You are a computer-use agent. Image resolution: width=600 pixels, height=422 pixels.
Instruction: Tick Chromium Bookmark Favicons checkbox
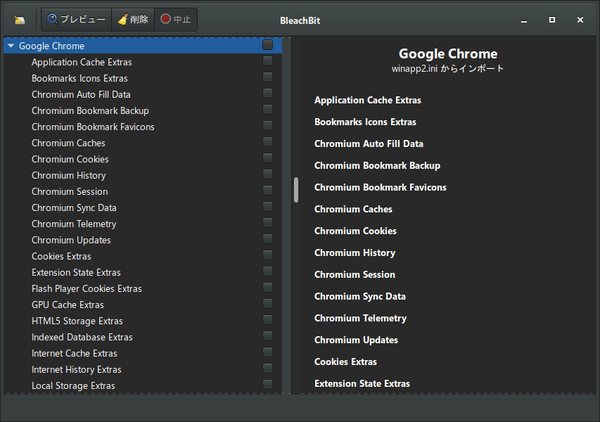(x=267, y=125)
